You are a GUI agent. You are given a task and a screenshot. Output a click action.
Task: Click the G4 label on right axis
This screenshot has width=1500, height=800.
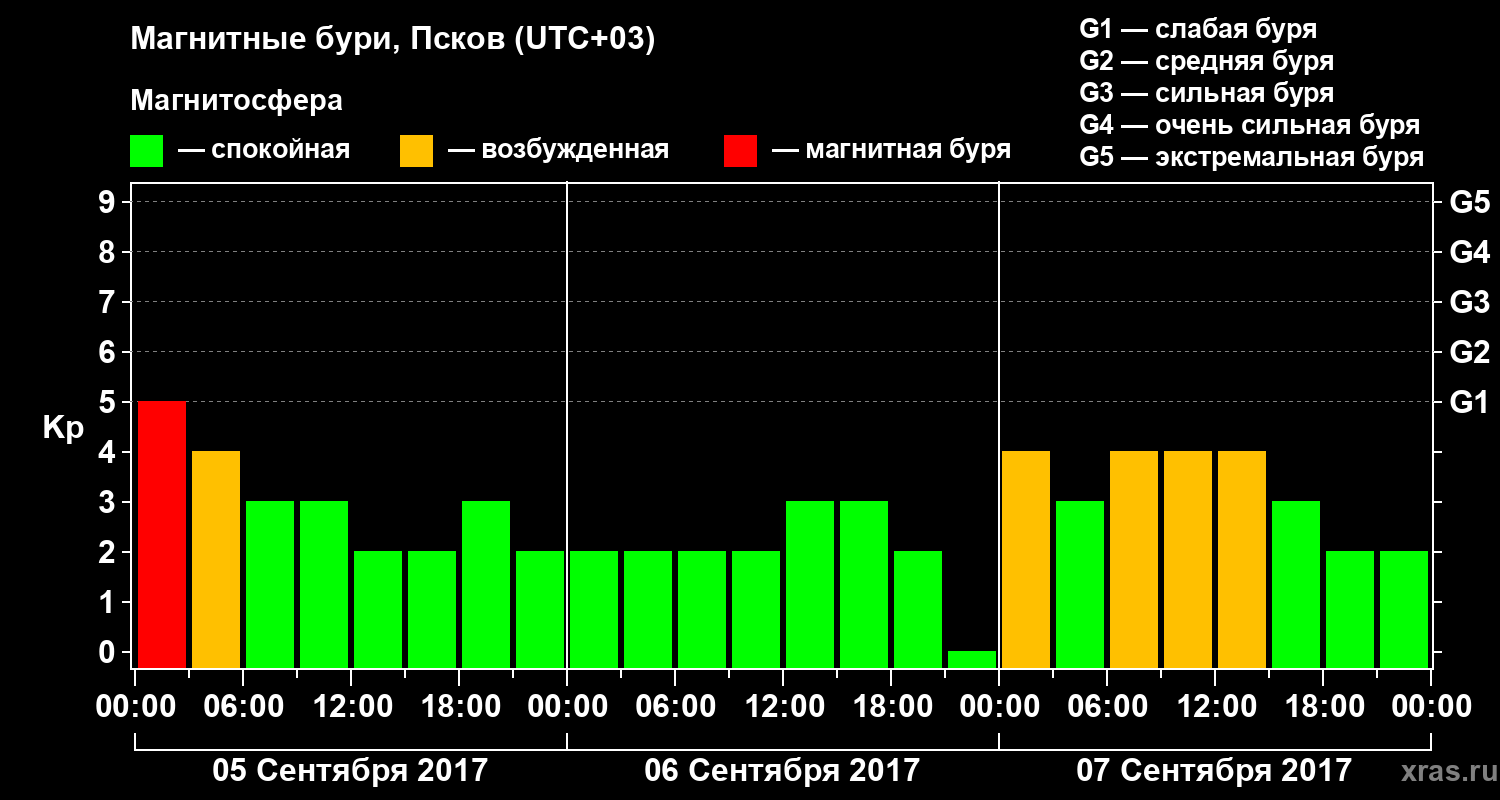pyautogui.click(x=1470, y=252)
